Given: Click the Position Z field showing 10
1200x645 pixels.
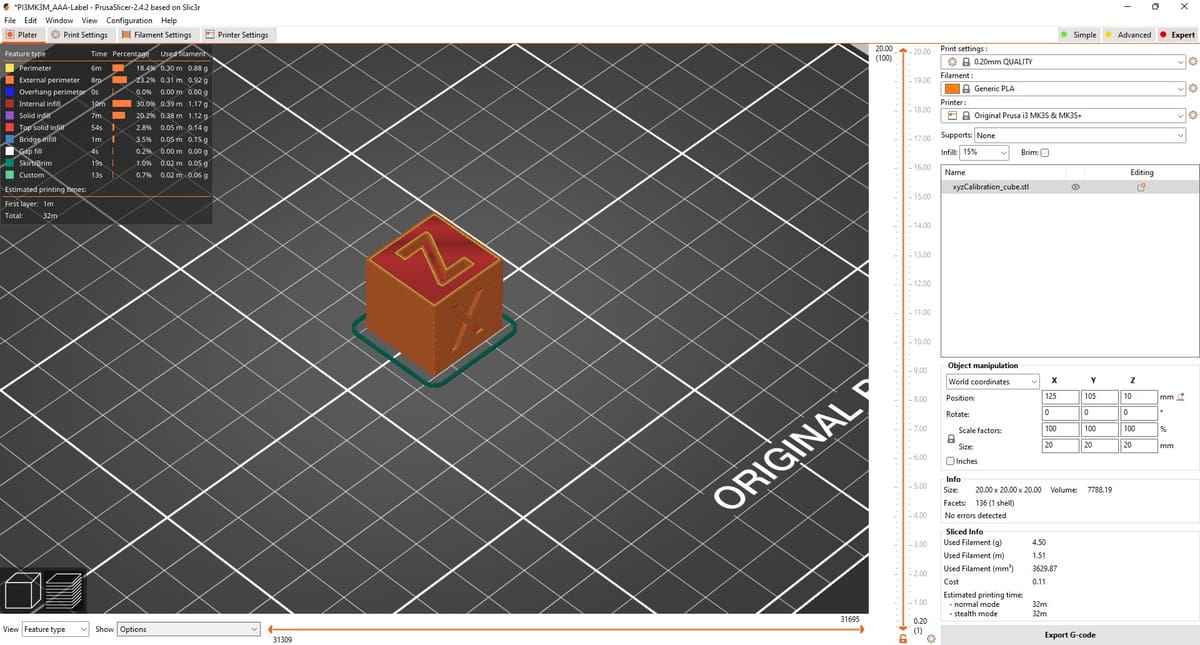Looking at the screenshot, I should (x=1137, y=398).
